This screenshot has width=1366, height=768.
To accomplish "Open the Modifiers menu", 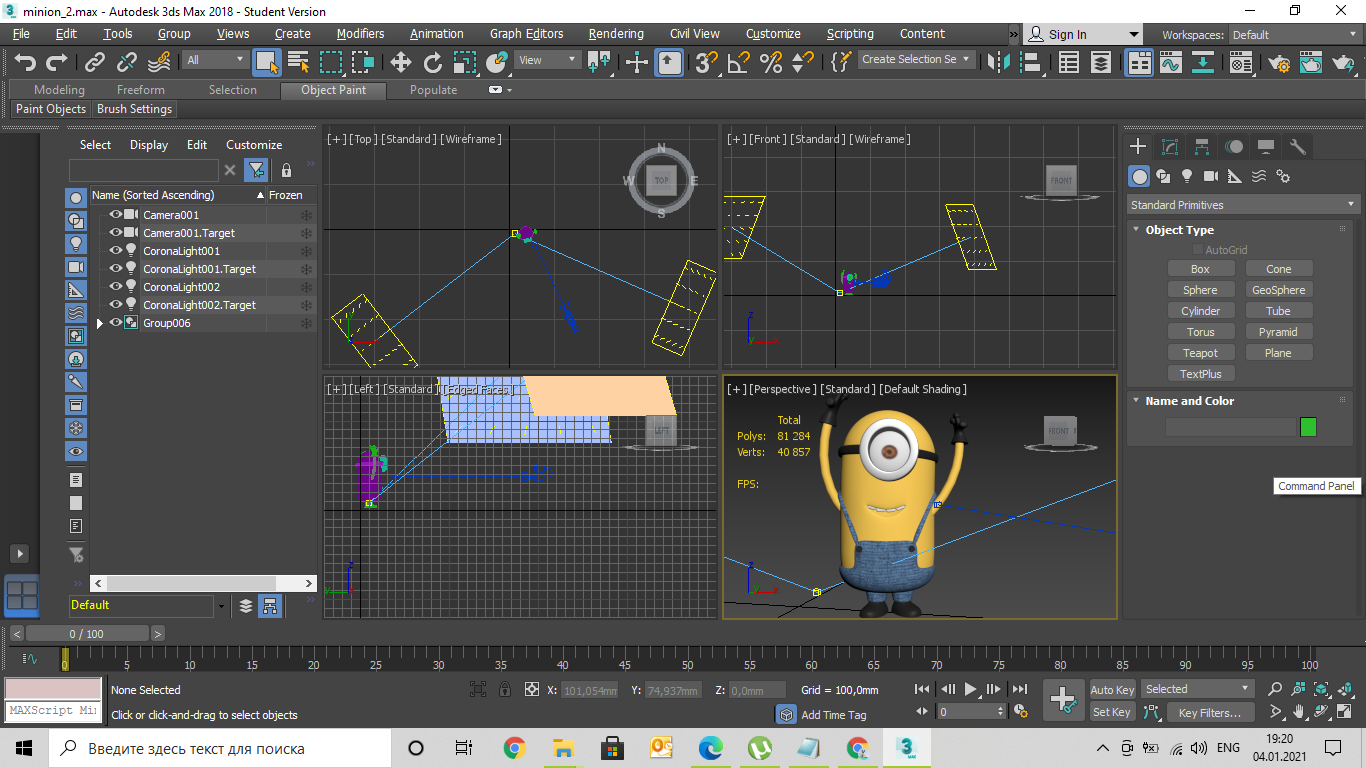I will coord(360,34).
